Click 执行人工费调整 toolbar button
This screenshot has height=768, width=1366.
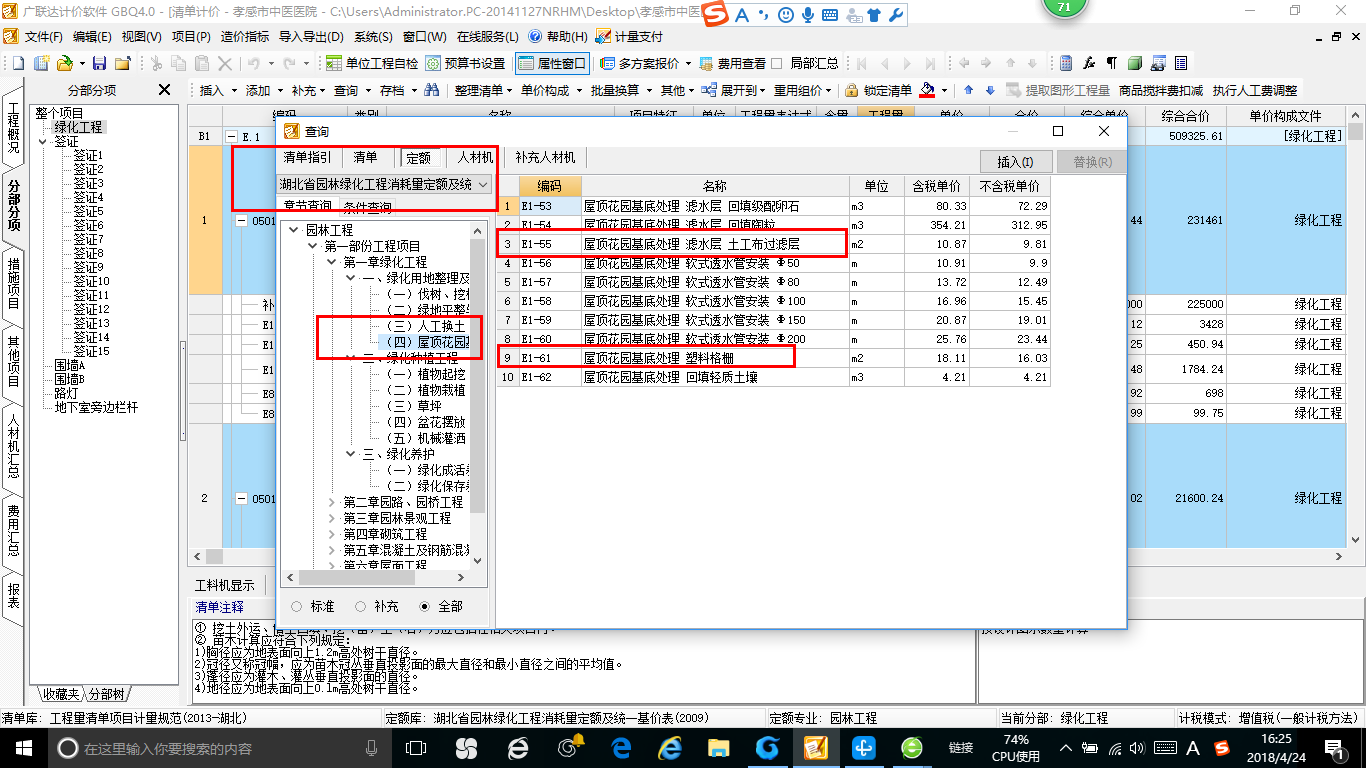1254,90
